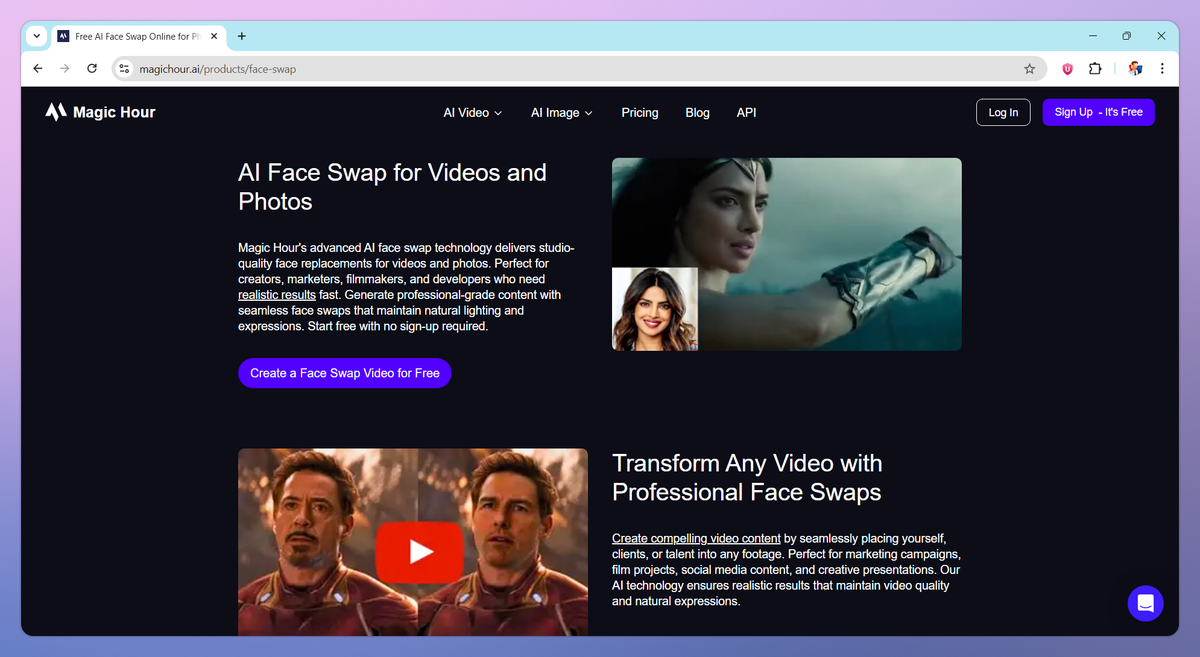Open site information icon in address bar
Screen dimensions: 1200x657
click(124, 69)
